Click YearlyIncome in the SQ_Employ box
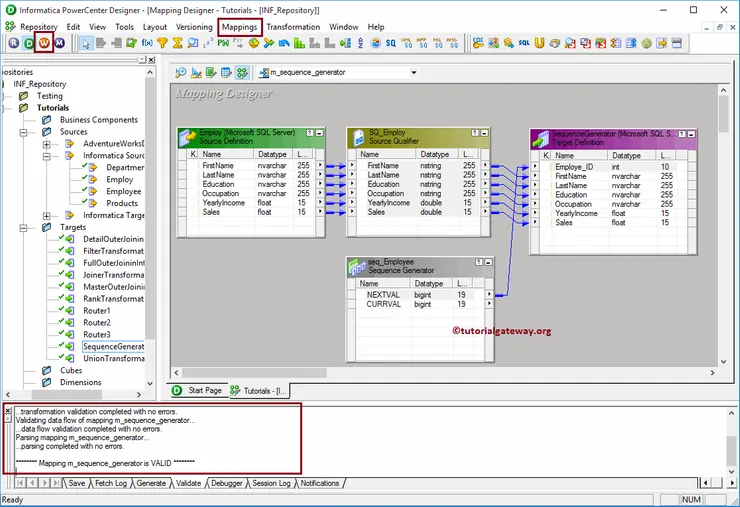This screenshot has height=507, width=740. [388, 203]
